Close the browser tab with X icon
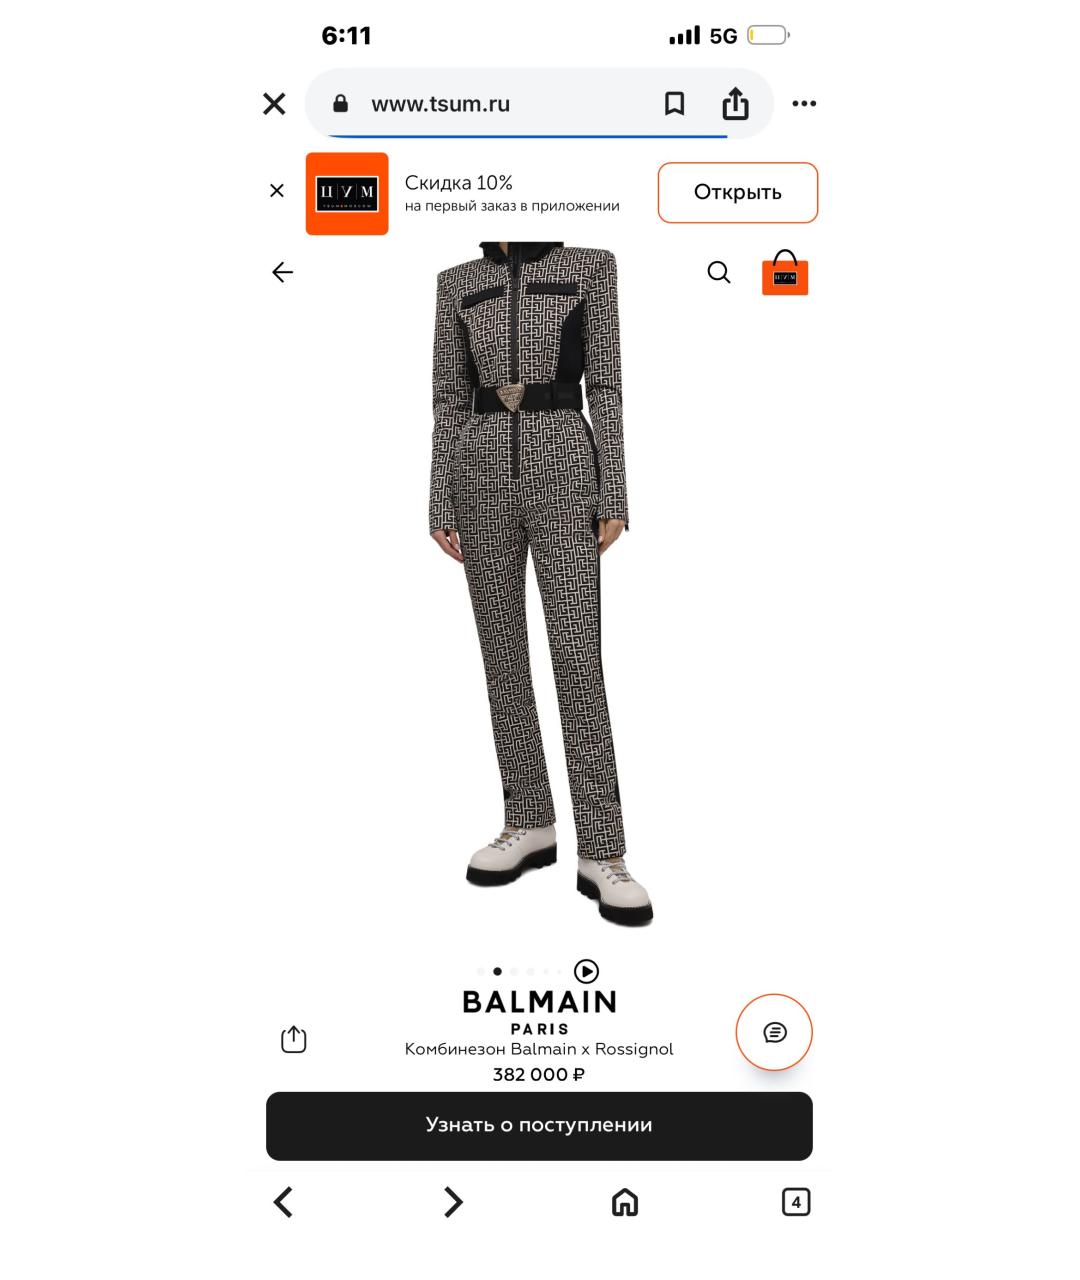 (x=274, y=104)
